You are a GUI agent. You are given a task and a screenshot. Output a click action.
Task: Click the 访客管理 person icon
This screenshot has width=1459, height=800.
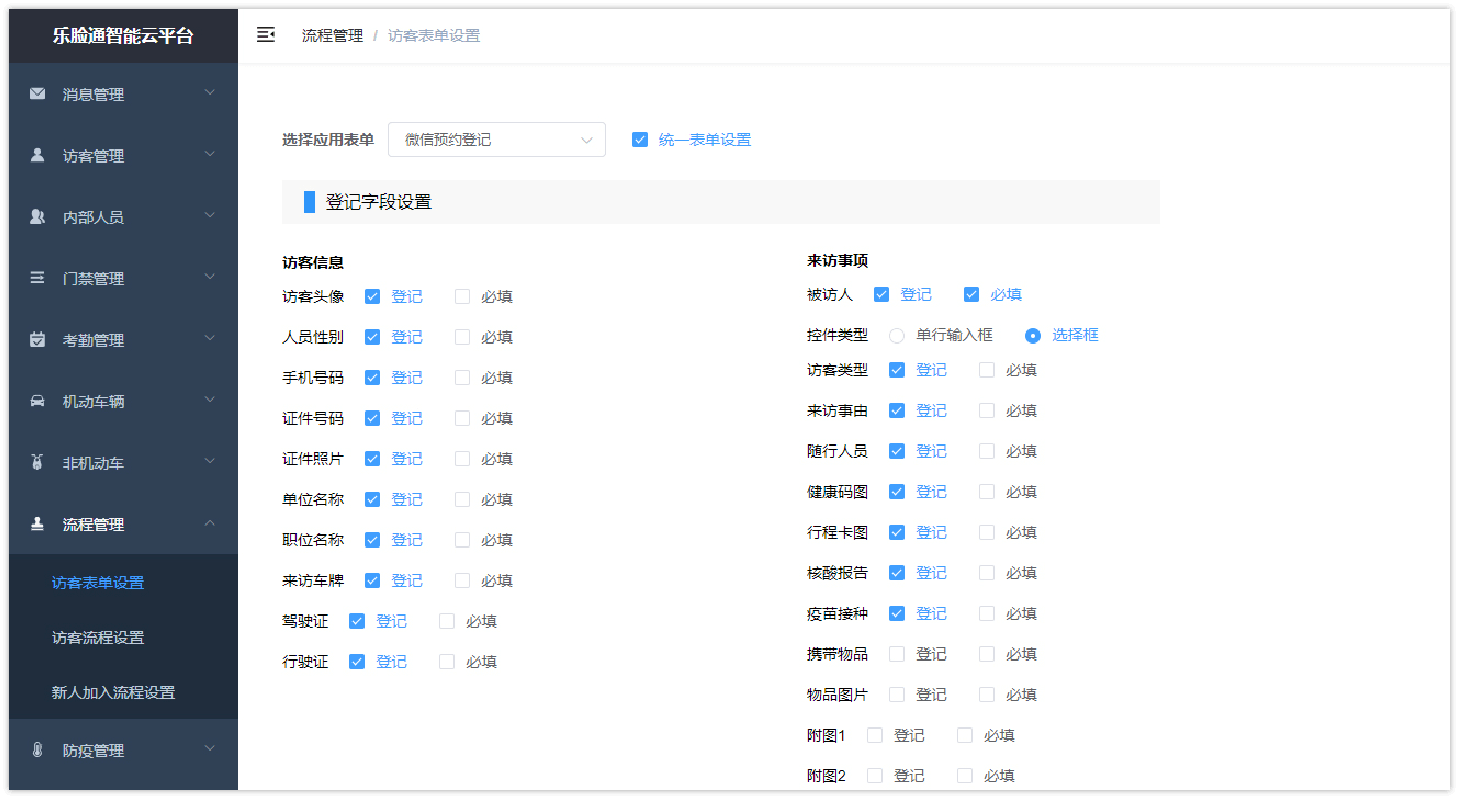point(37,155)
